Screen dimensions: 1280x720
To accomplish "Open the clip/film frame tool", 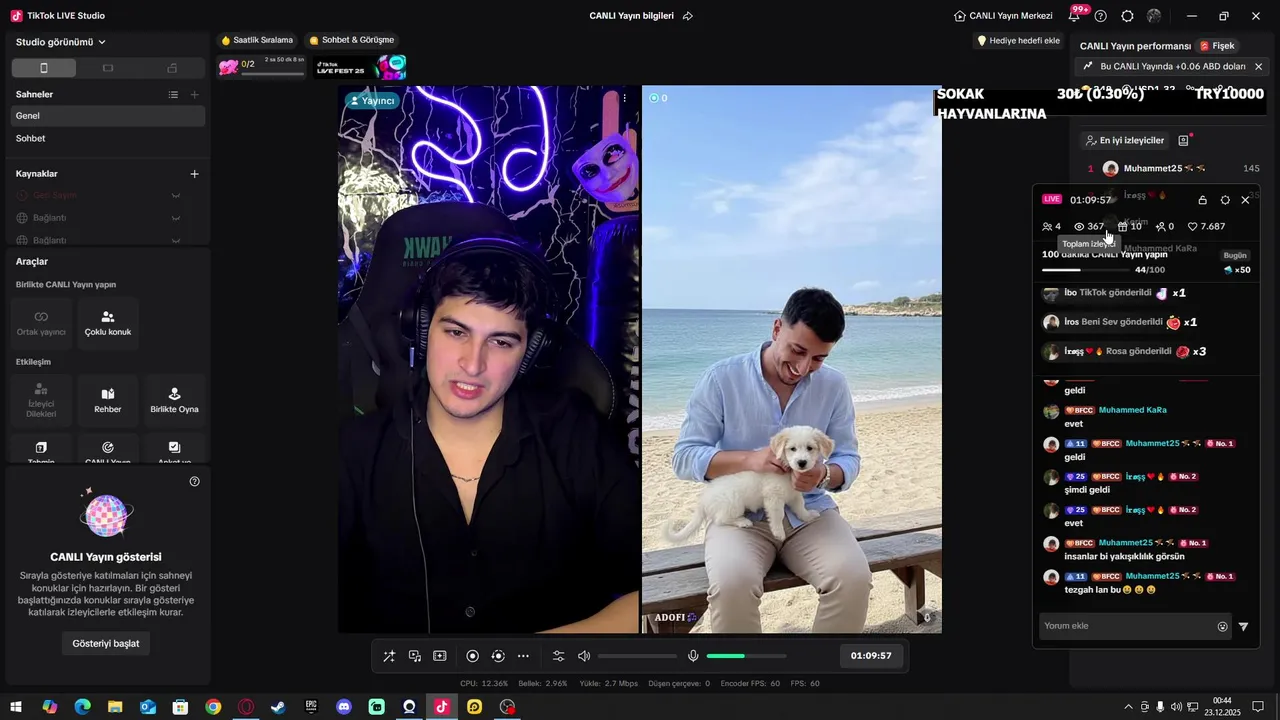I will click(440, 656).
